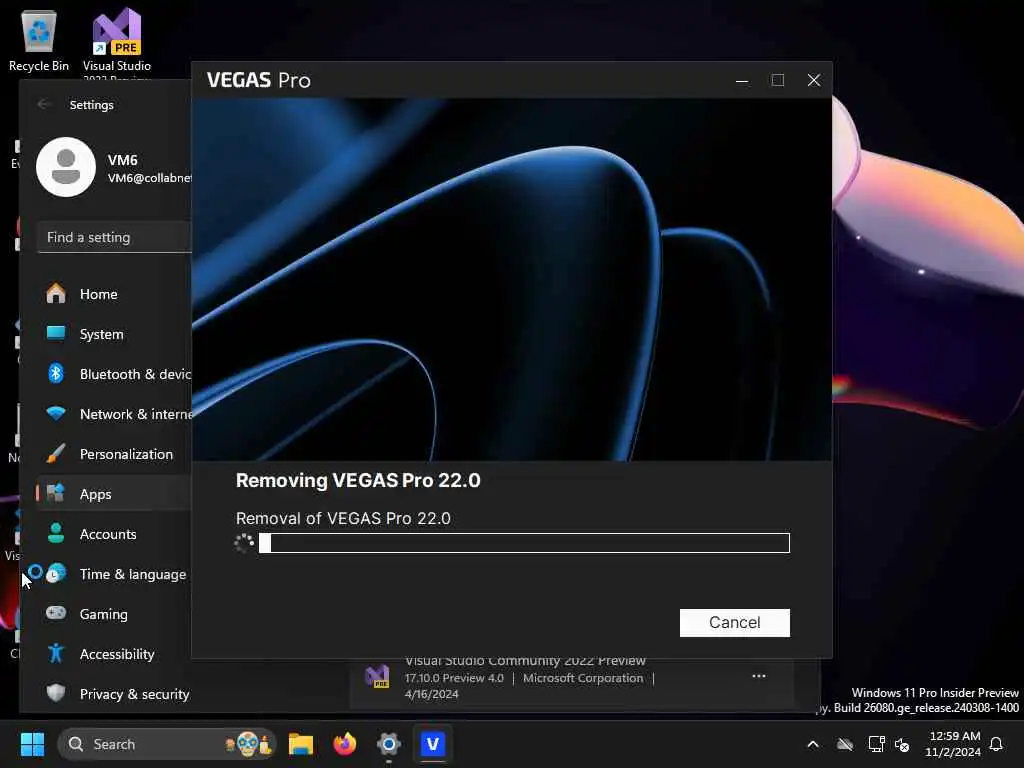Image resolution: width=1024 pixels, height=768 pixels.
Task: Show hidden system tray icons
Action: [x=813, y=744]
